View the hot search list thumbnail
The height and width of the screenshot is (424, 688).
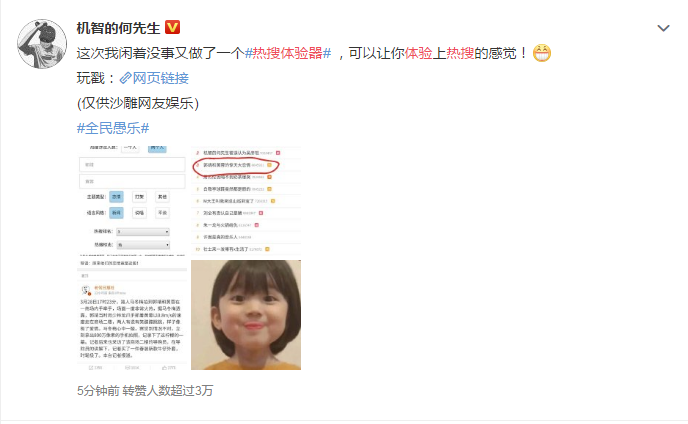pos(246,201)
